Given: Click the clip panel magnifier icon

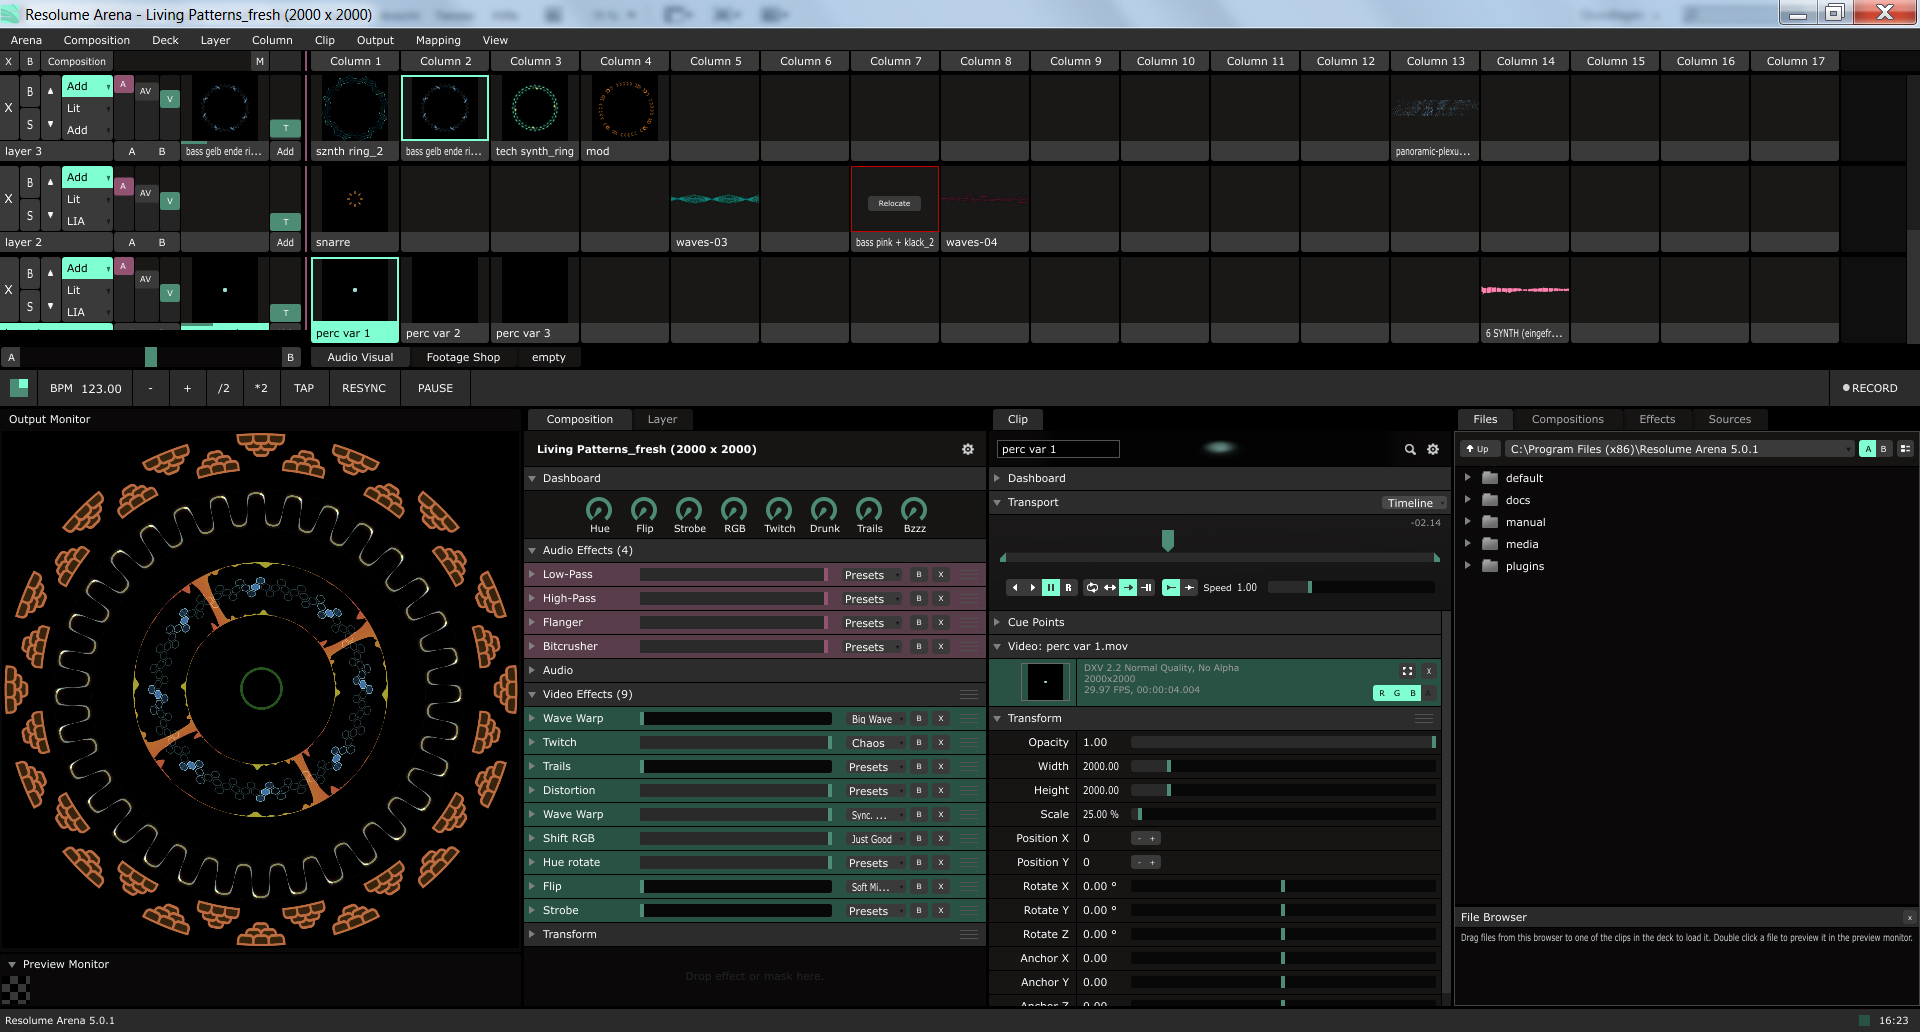Looking at the screenshot, I should pos(1410,450).
